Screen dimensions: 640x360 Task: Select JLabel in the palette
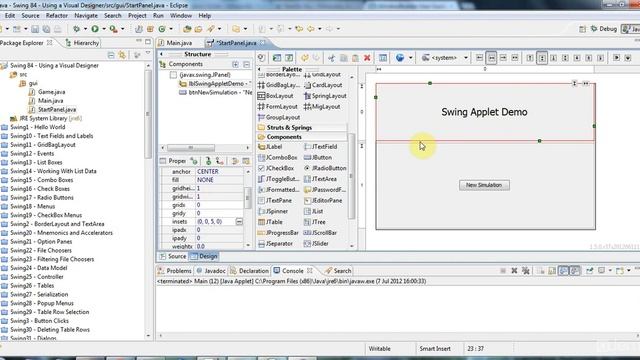(270, 147)
